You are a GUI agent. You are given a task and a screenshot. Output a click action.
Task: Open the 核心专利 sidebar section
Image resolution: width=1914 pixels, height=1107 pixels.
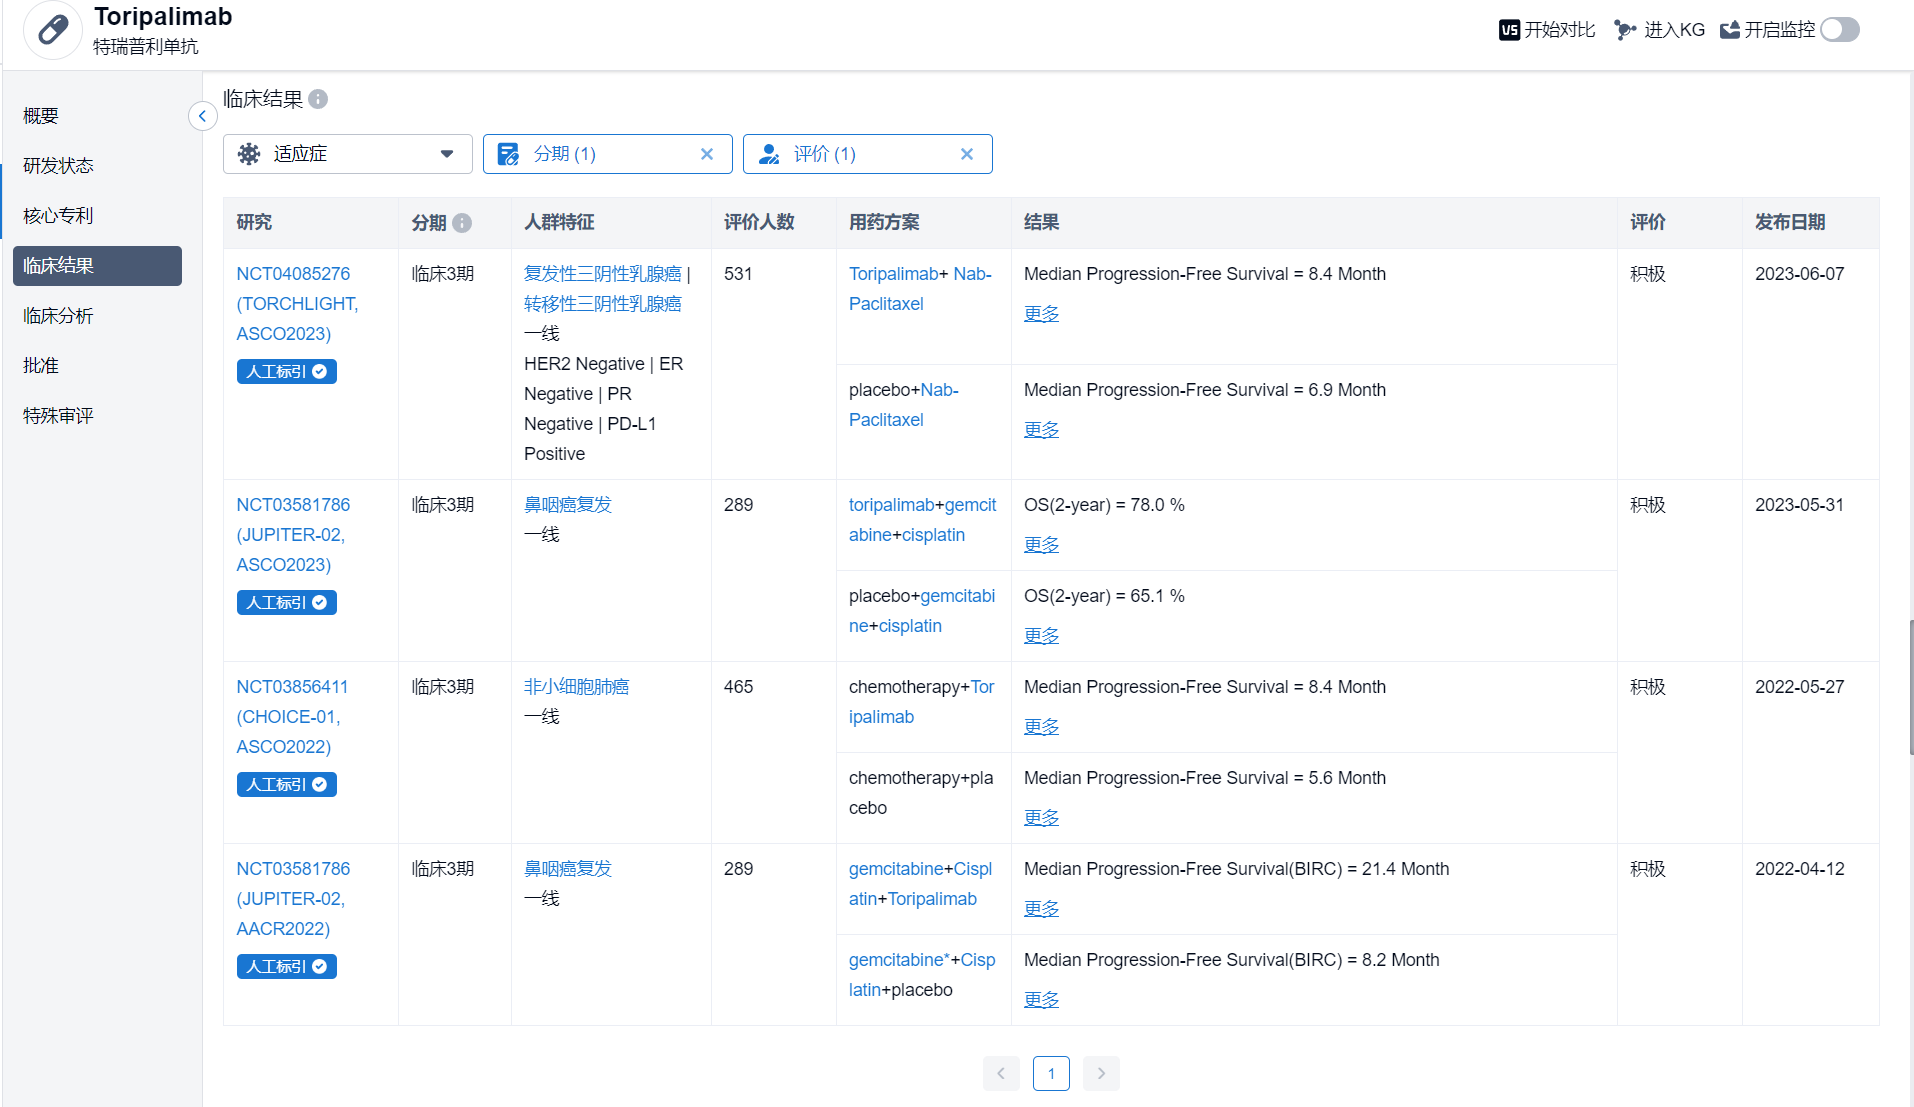pyautogui.click(x=58, y=216)
